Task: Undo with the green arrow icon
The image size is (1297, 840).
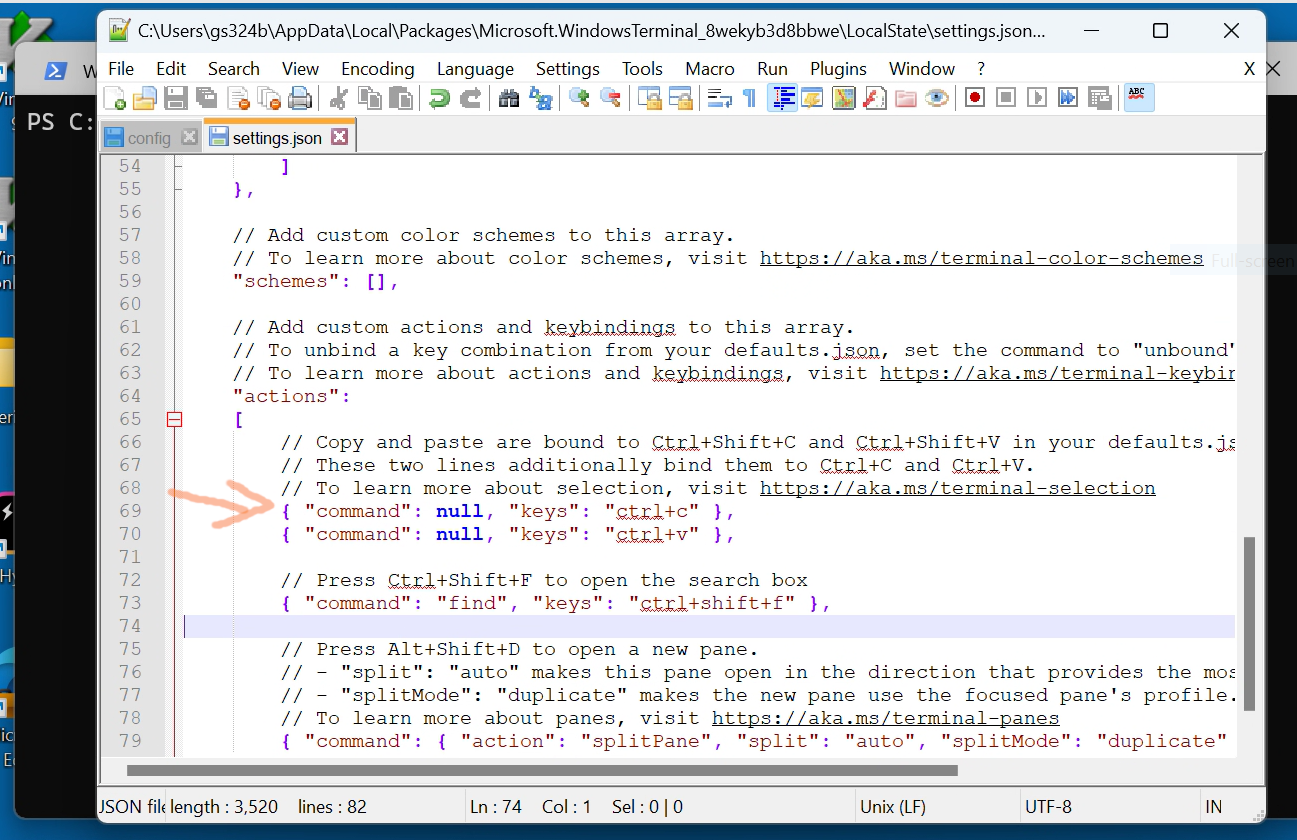Action: pos(439,98)
